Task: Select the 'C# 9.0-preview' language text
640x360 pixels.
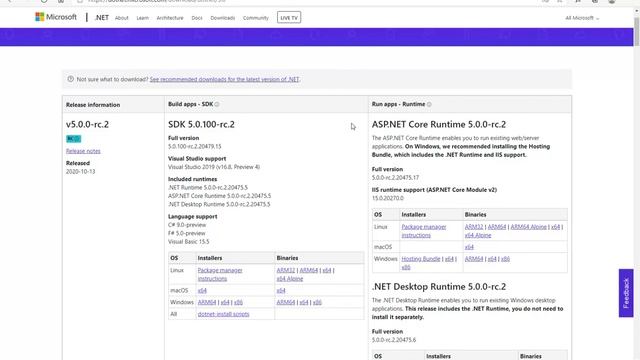Action: coord(187,225)
